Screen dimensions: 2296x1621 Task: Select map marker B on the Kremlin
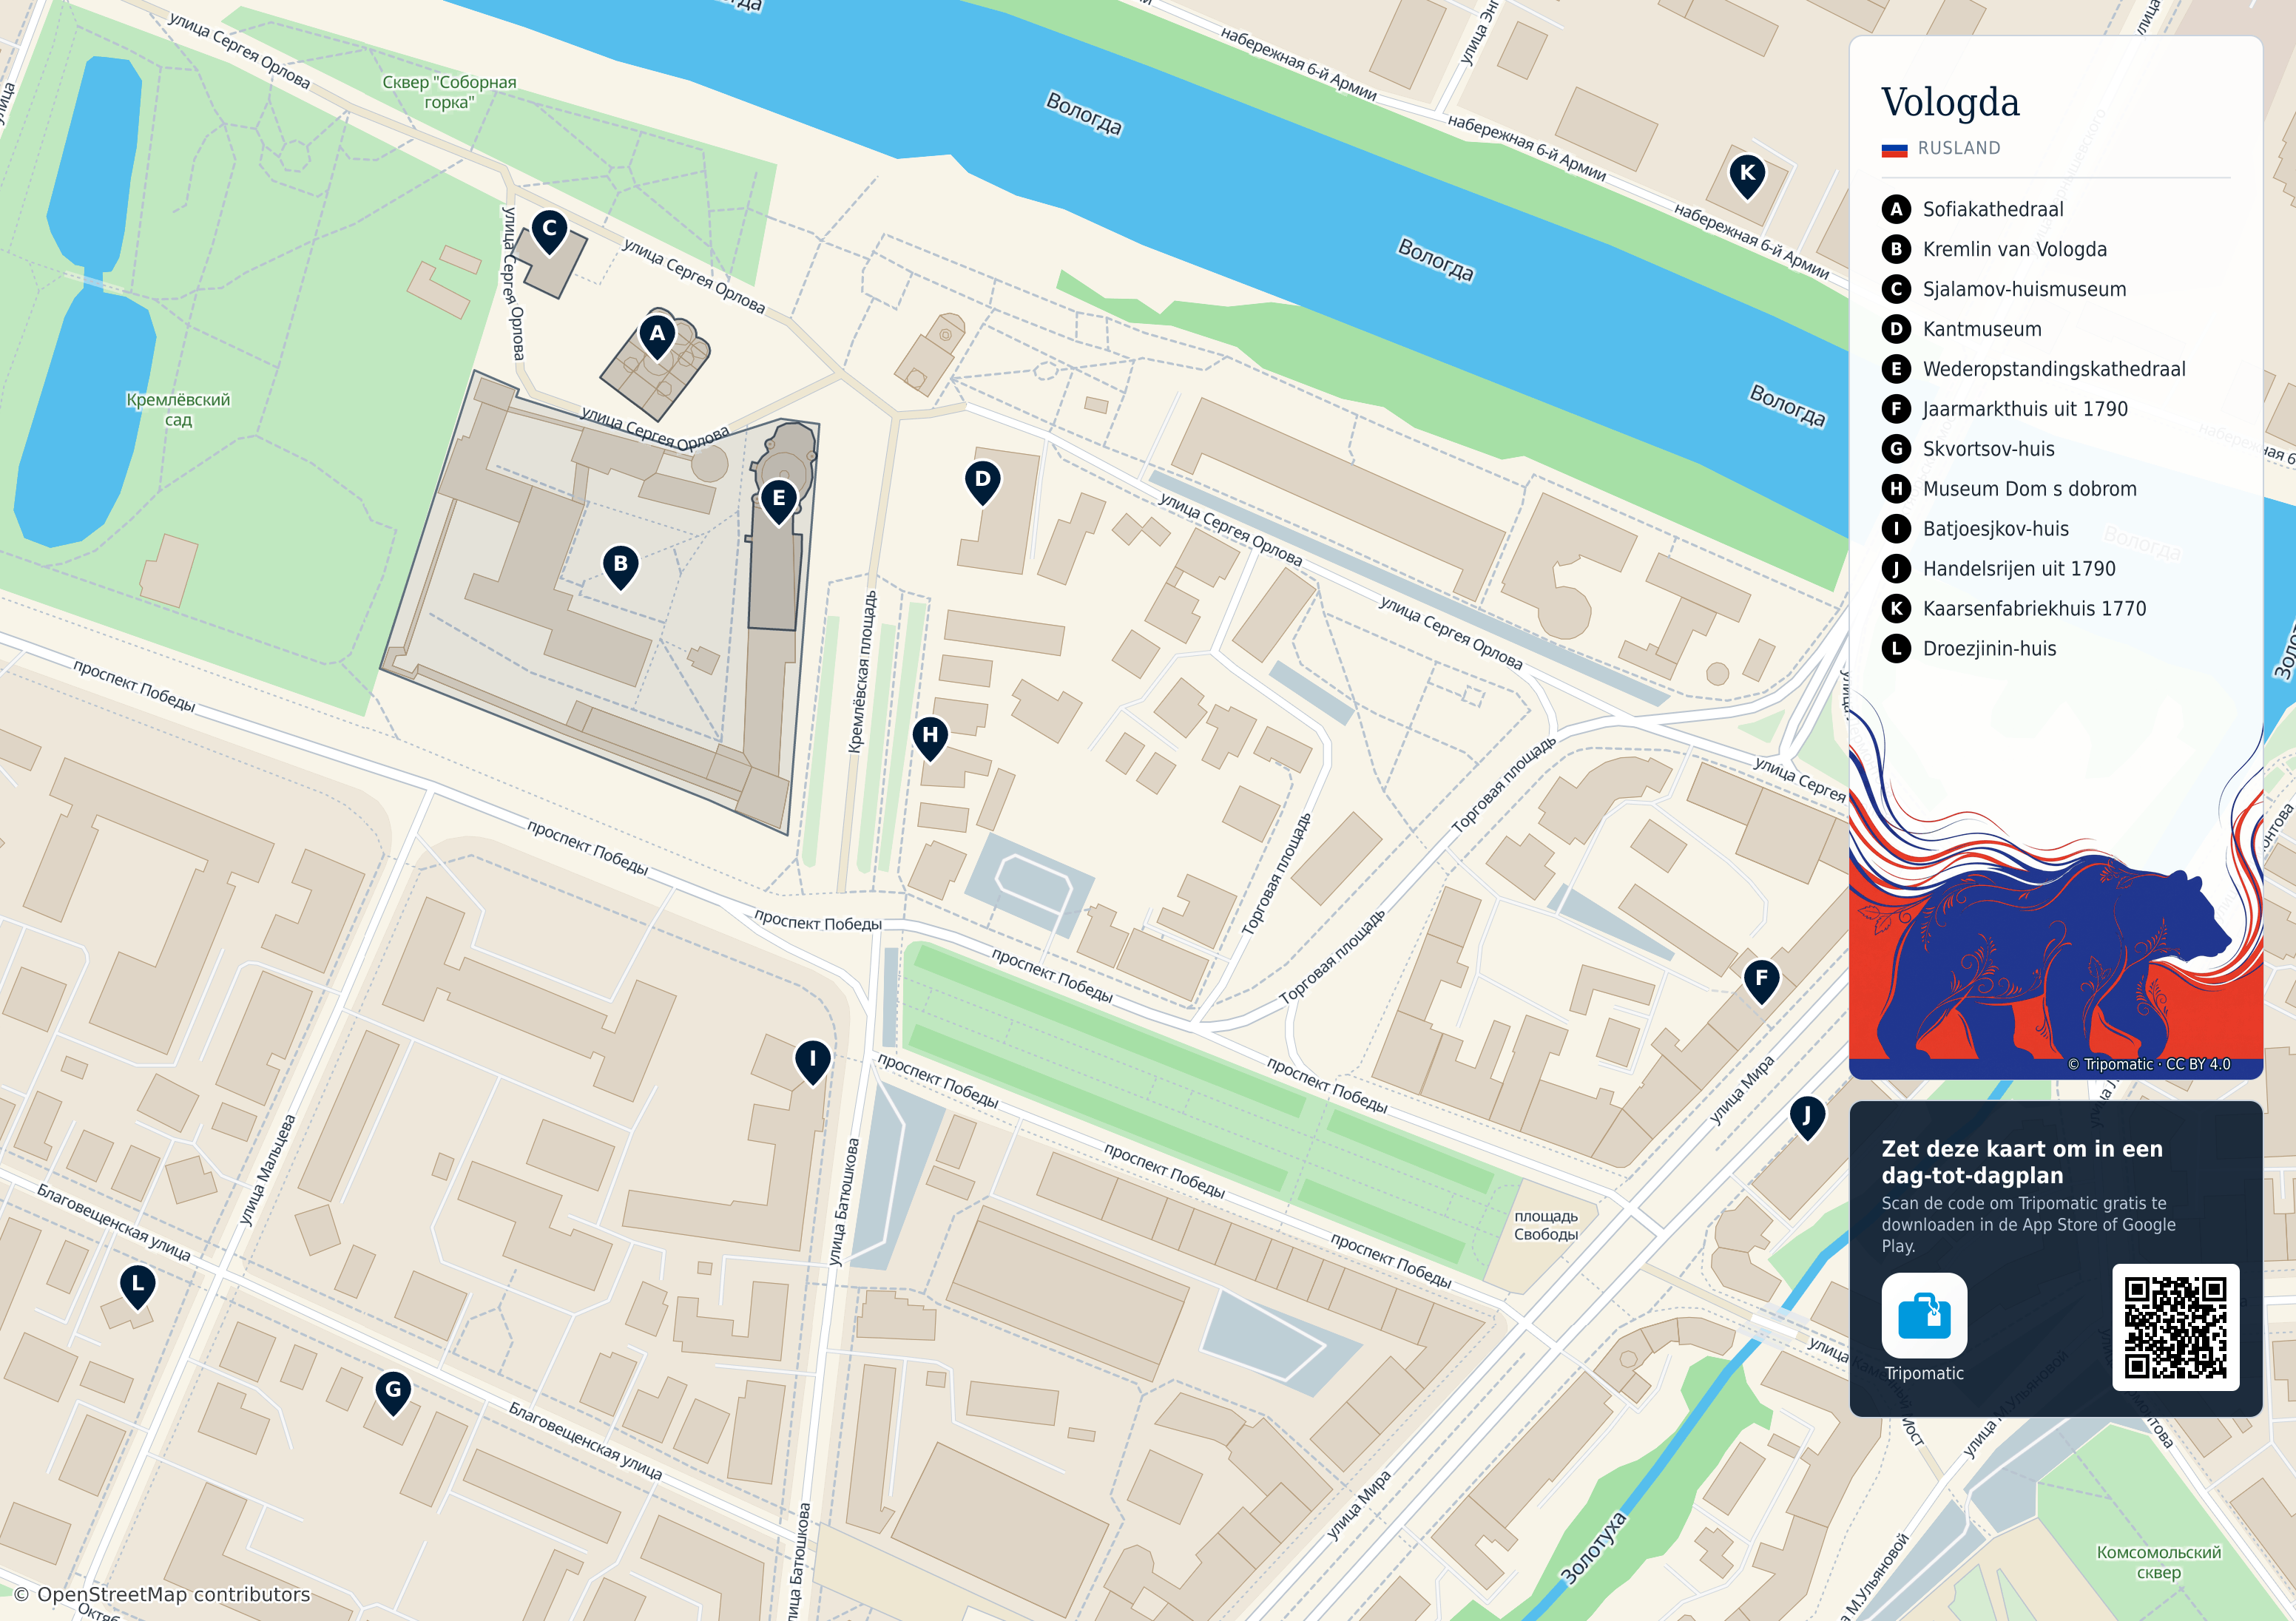click(x=621, y=567)
